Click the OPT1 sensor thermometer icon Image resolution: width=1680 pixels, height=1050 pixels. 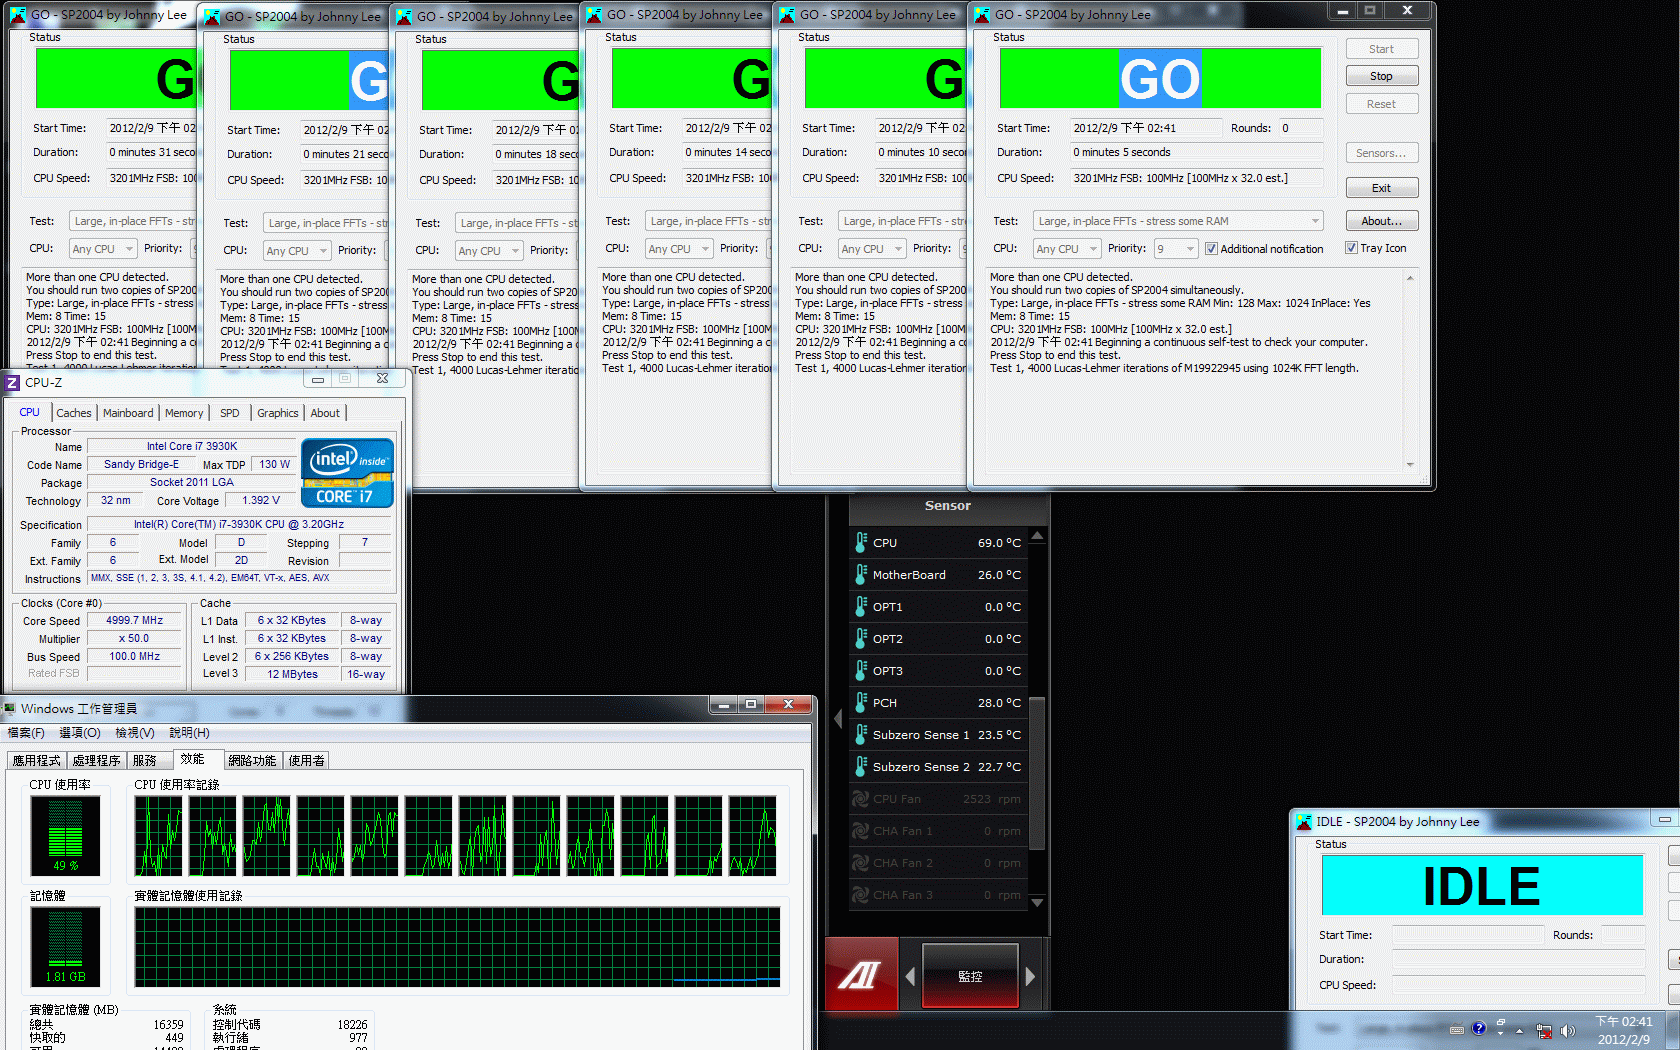click(860, 606)
